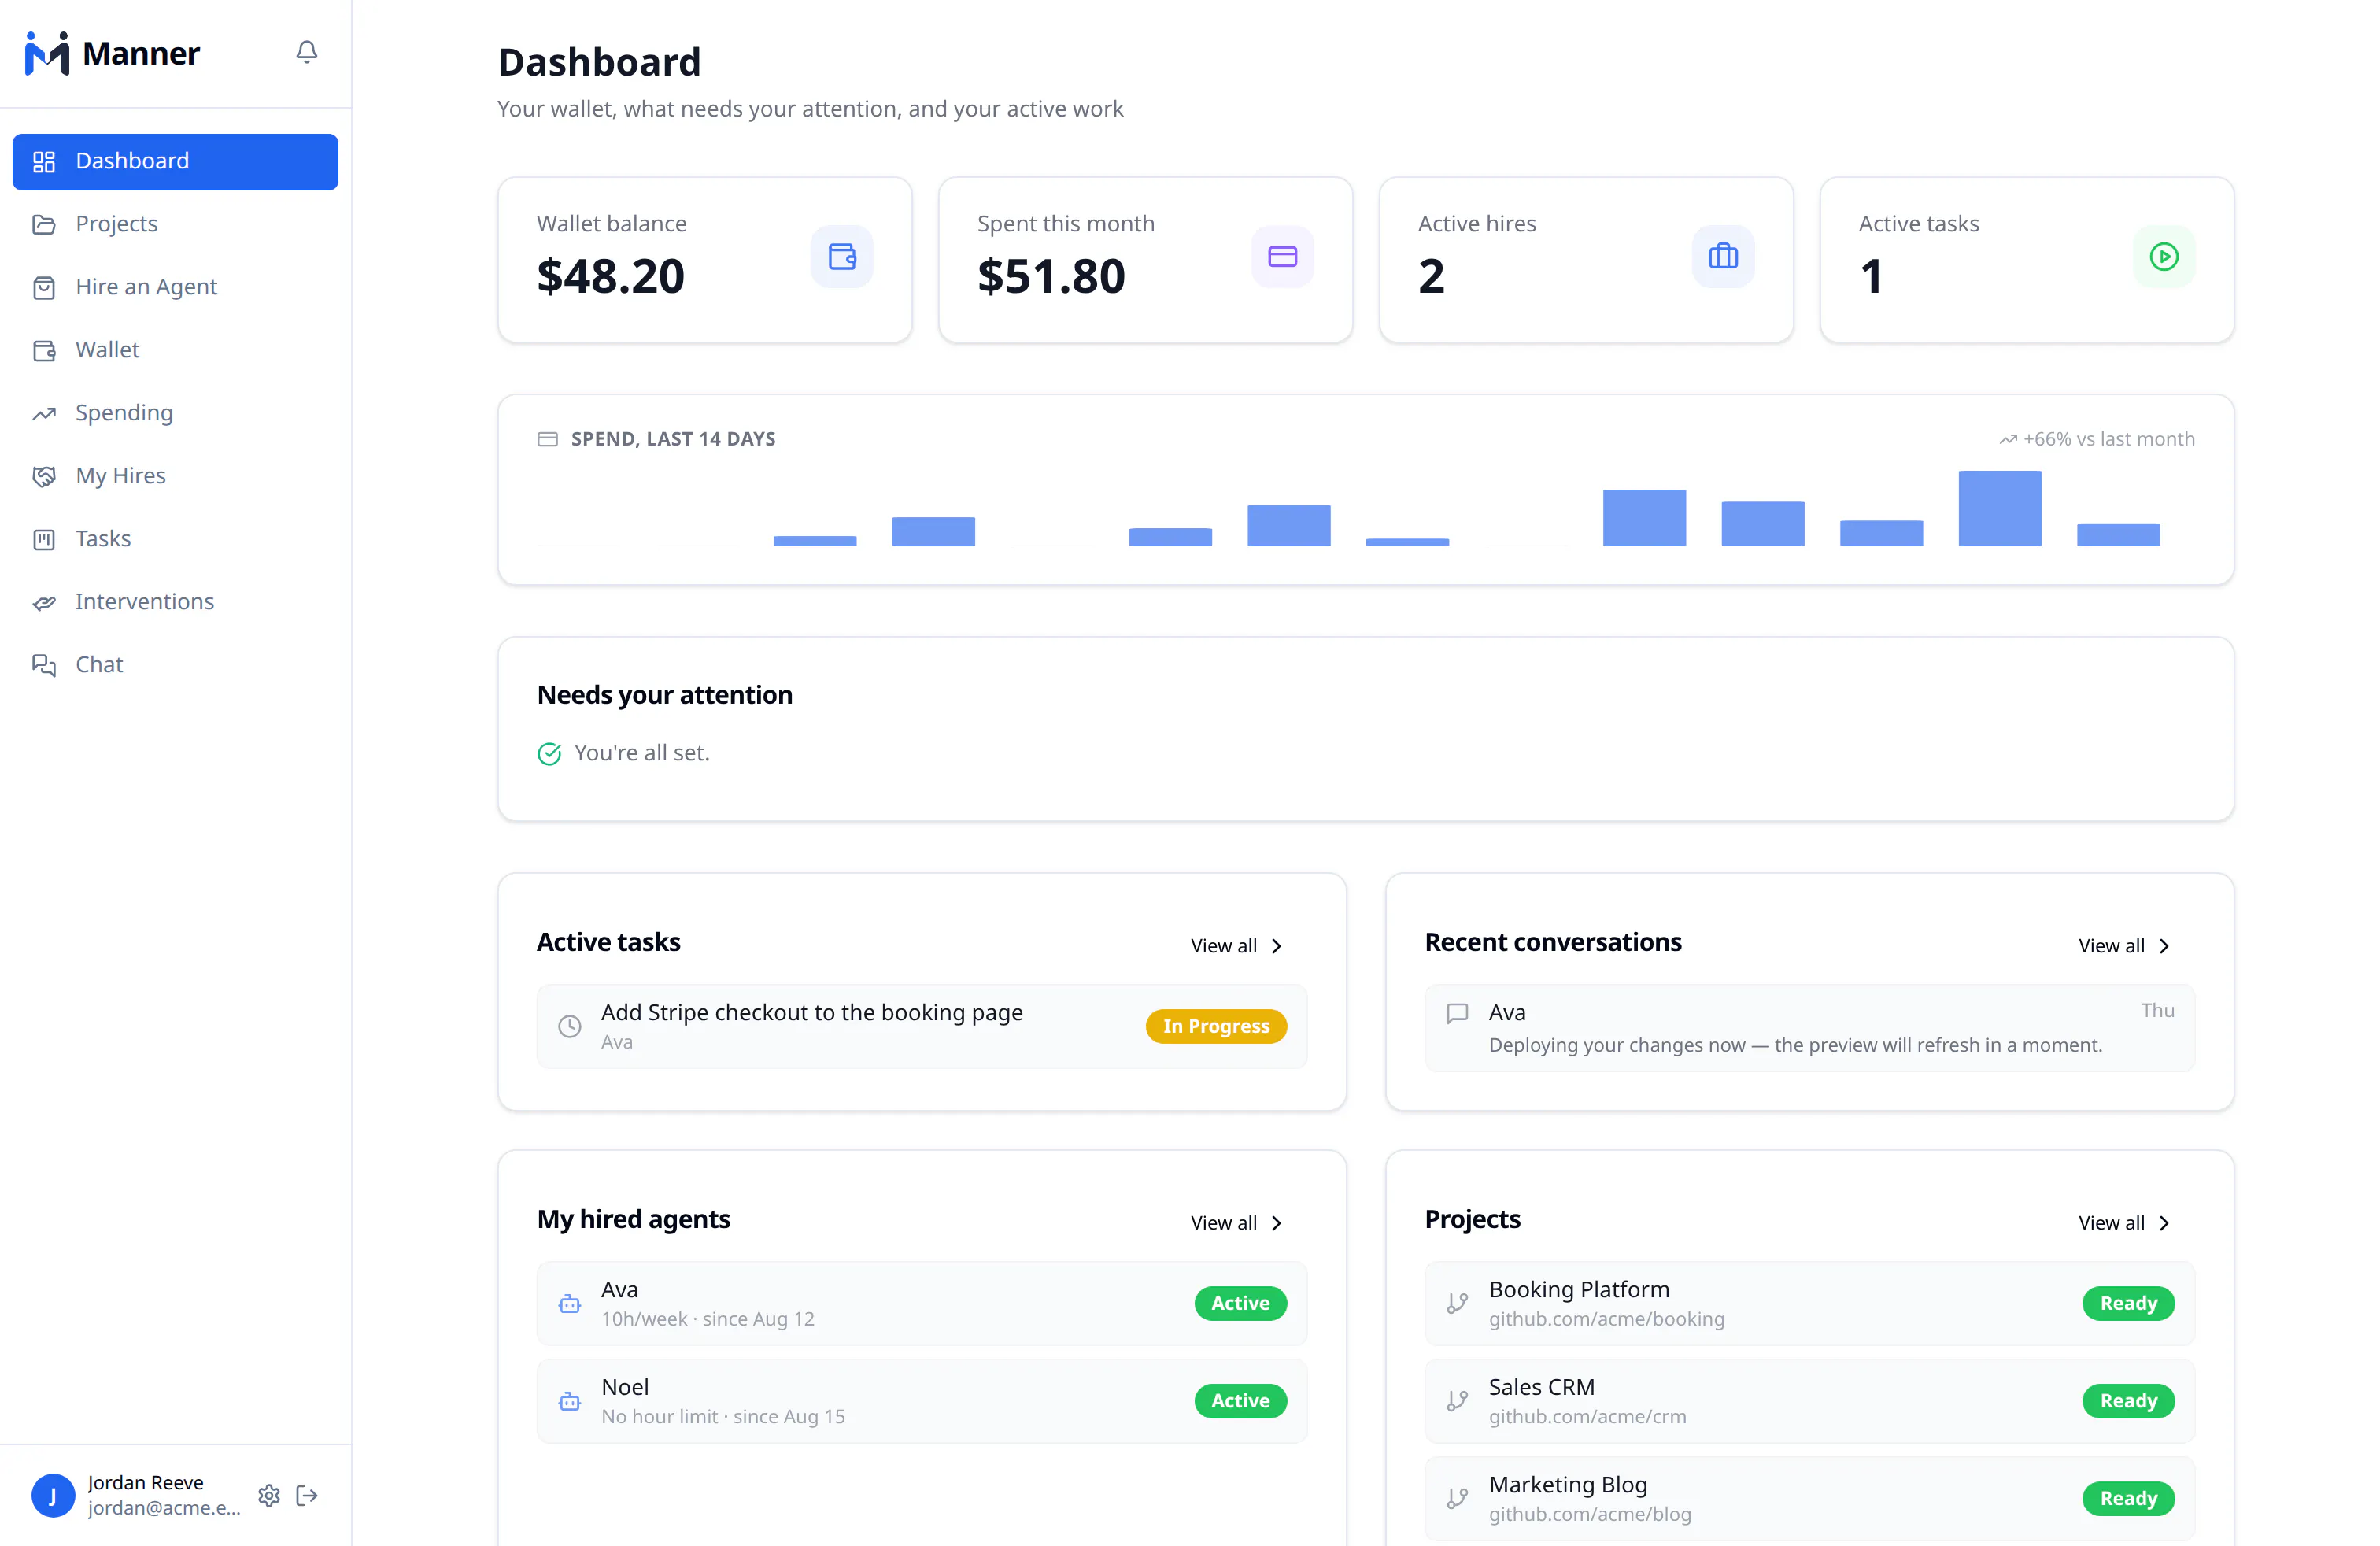Screen dimensions: 2380x1546
Task: Go to Dashboard in sidebar
Action: (x=175, y=162)
